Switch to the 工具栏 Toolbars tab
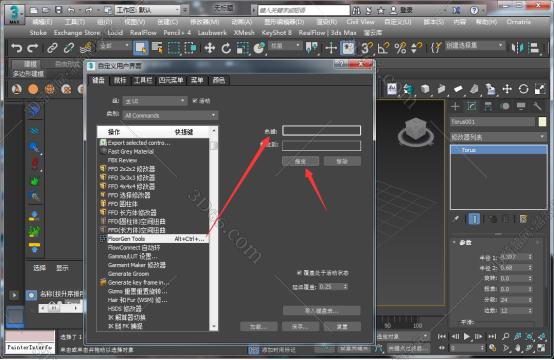The width and height of the screenshot is (554, 360). click(143, 81)
